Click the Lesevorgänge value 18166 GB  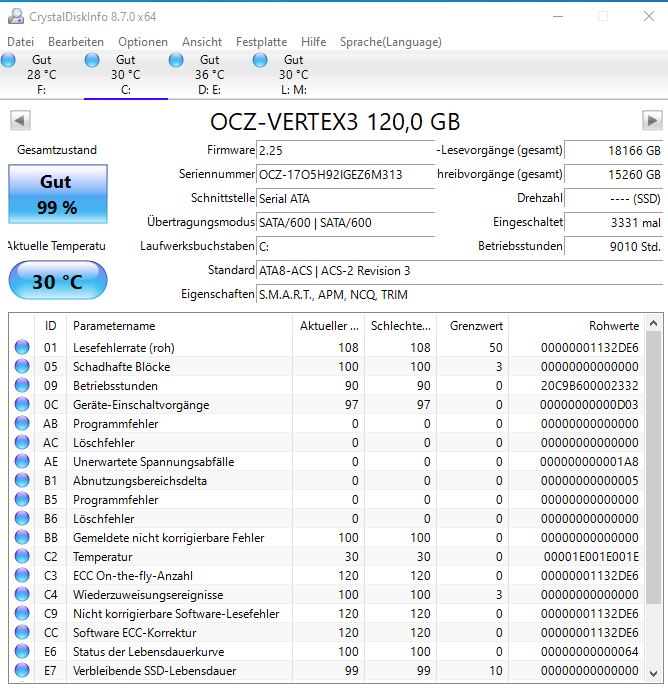click(x=613, y=150)
